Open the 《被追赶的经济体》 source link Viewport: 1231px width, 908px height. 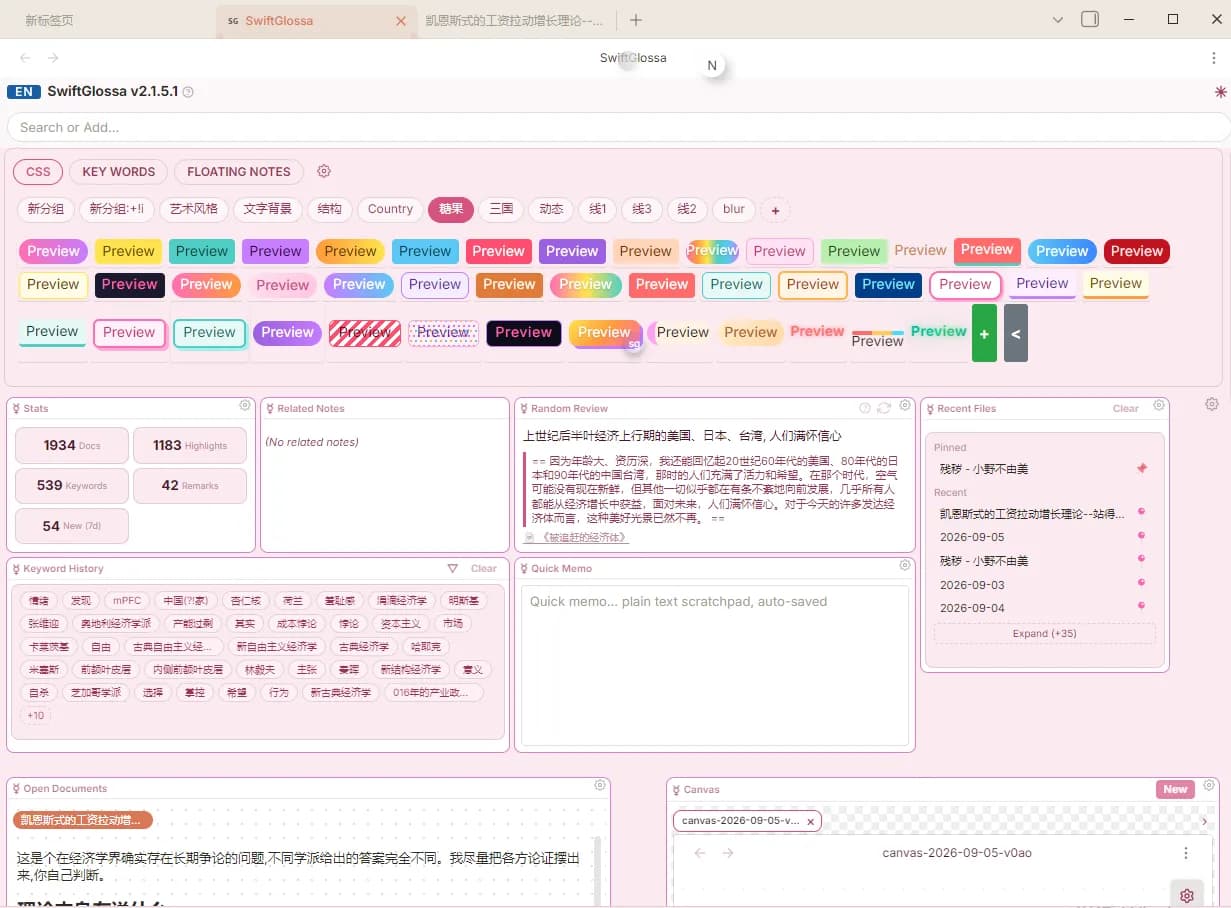pyautogui.click(x=585, y=537)
